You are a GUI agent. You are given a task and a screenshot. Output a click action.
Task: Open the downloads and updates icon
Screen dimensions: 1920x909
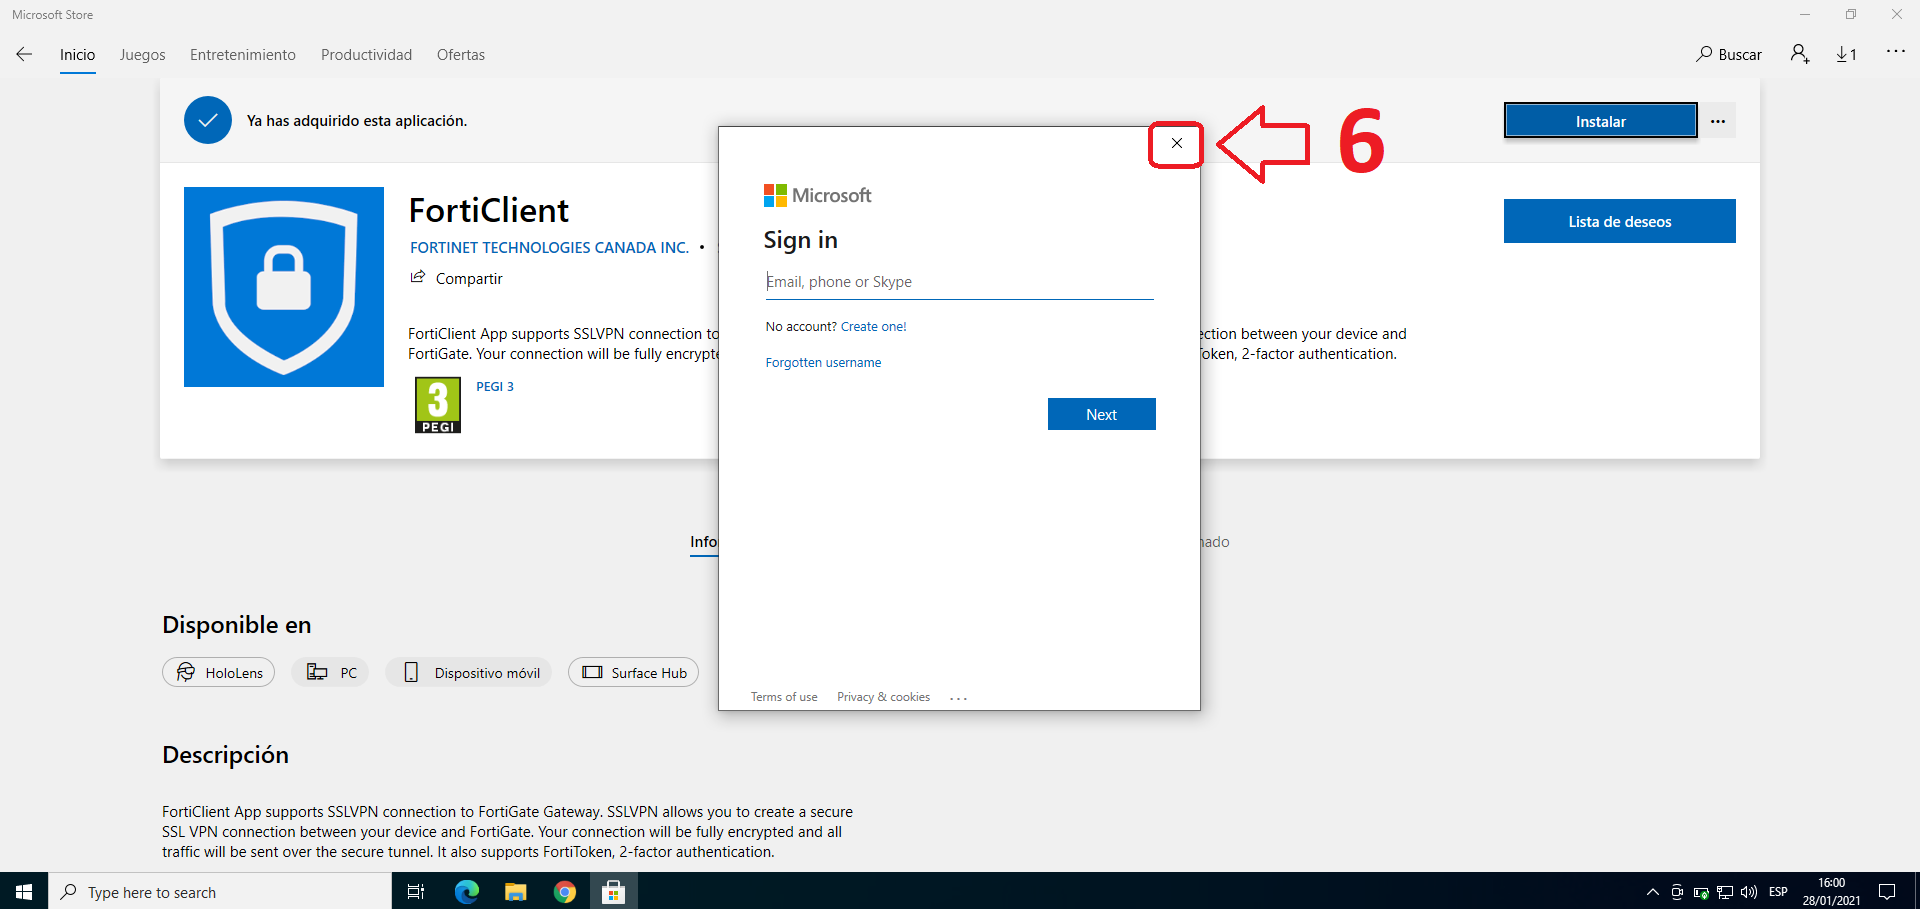tap(1846, 55)
